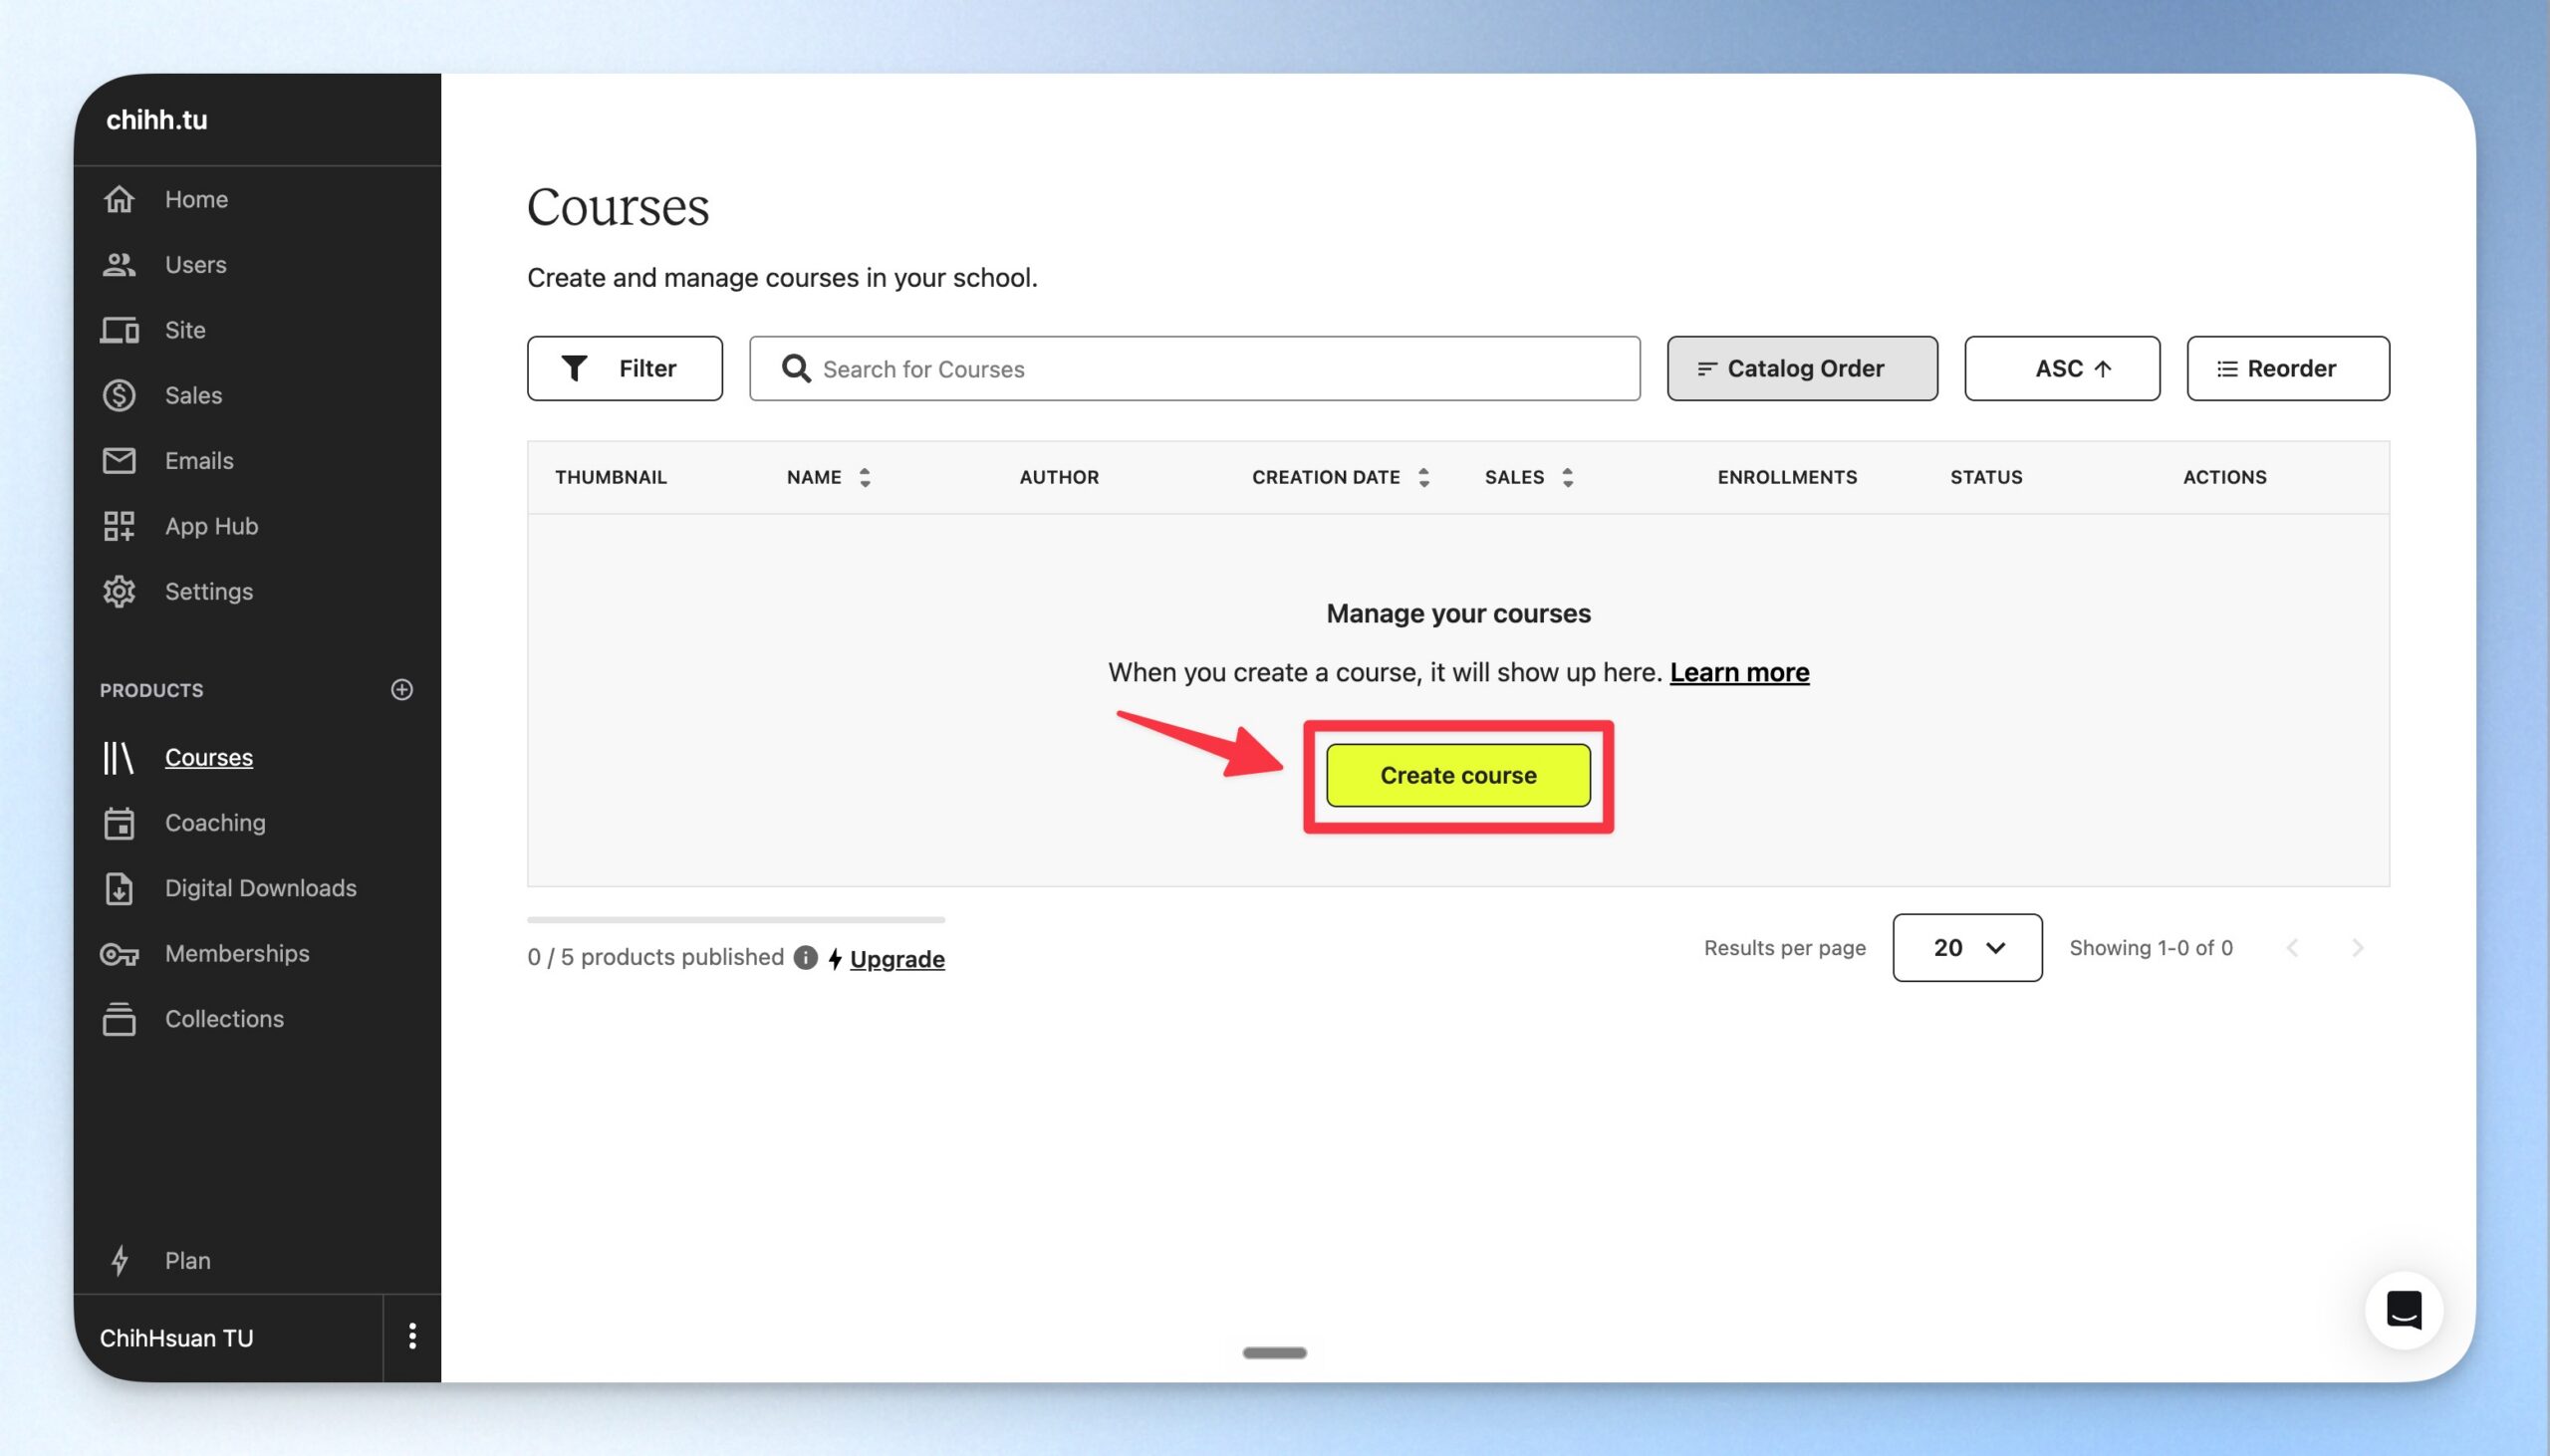The height and width of the screenshot is (1456, 2550).
Task: Click the Home house icon
Action: click(x=119, y=199)
